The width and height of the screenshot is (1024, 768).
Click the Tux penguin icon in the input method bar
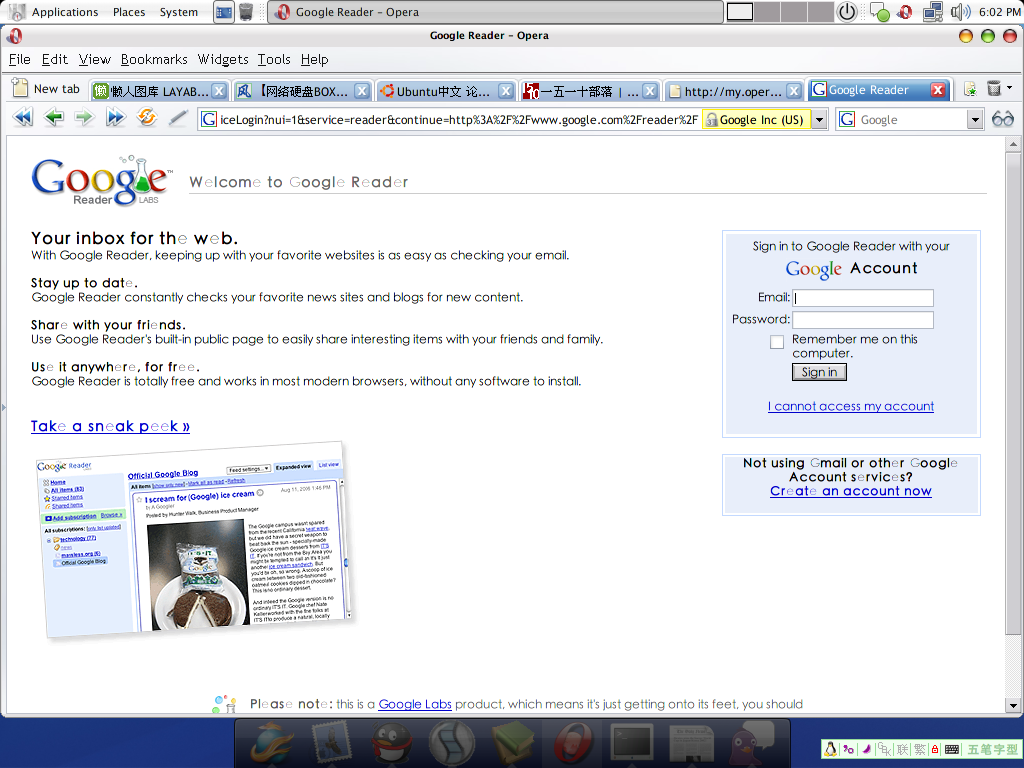coord(830,749)
